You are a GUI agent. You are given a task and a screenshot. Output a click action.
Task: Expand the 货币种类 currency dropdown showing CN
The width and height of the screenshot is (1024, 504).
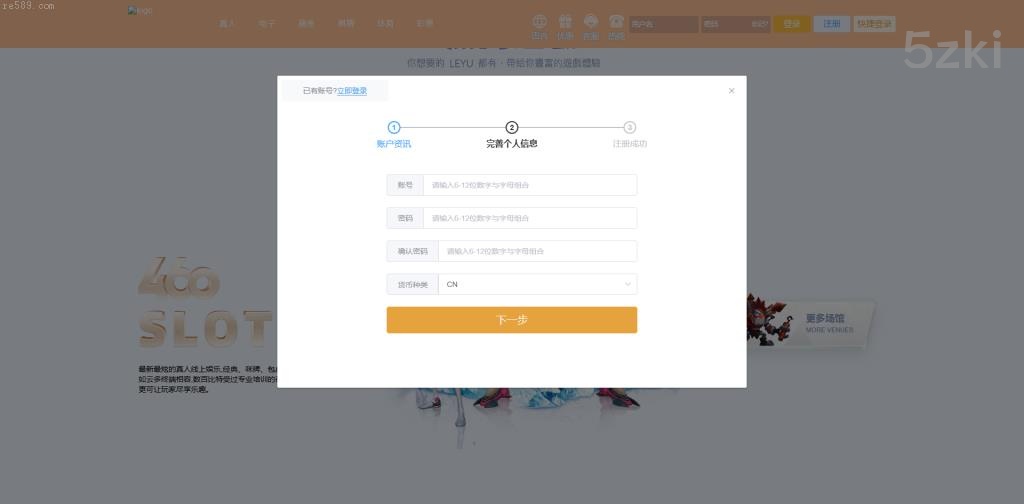pyautogui.click(x=537, y=284)
